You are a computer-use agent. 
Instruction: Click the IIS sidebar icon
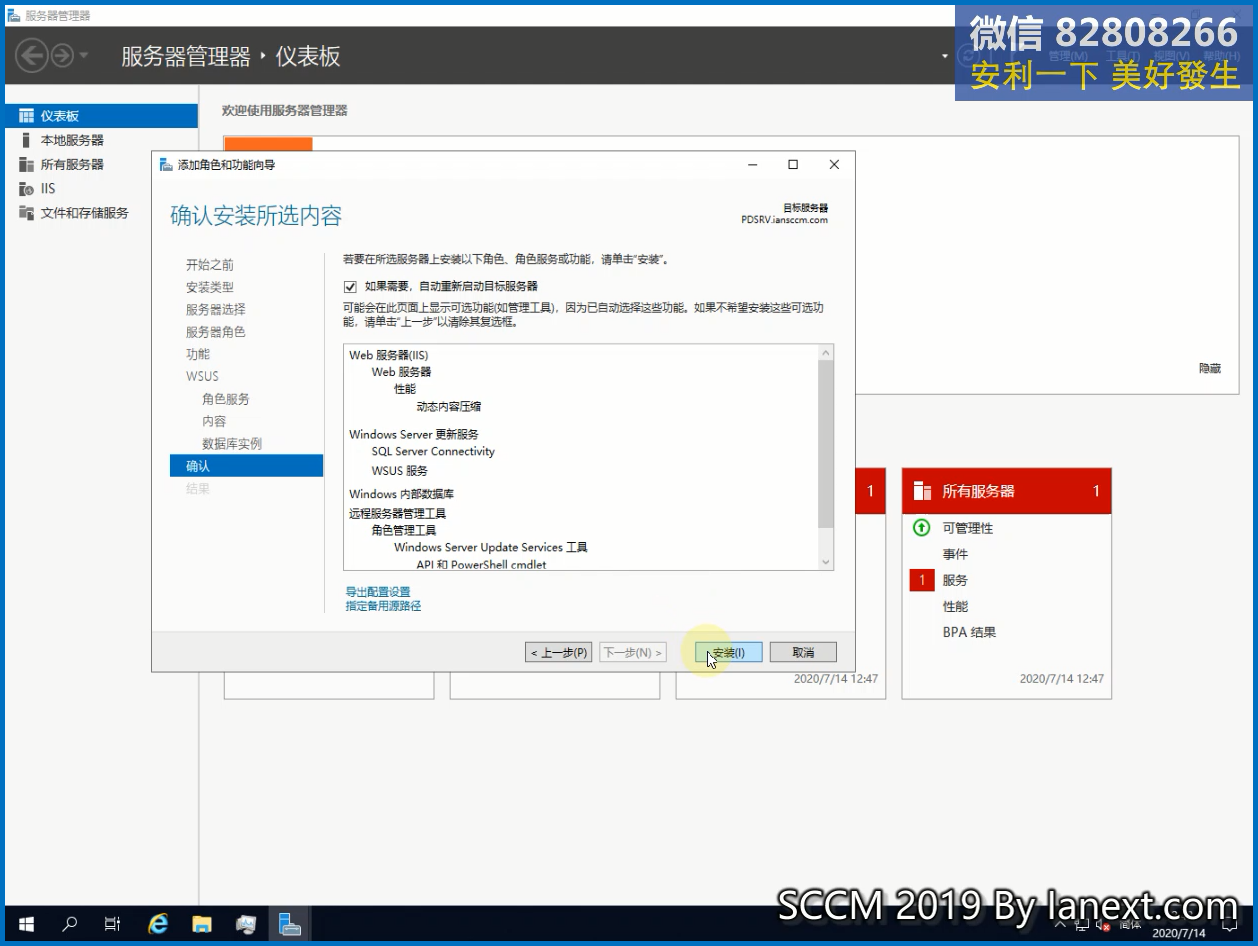(26, 188)
